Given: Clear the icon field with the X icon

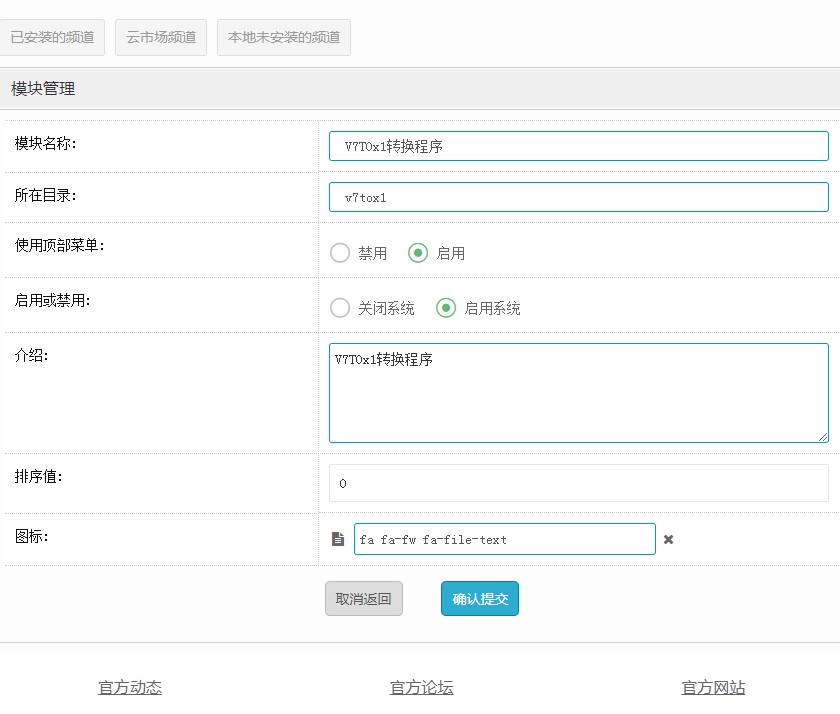Looking at the screenshot, I should (x=669, y=539).
